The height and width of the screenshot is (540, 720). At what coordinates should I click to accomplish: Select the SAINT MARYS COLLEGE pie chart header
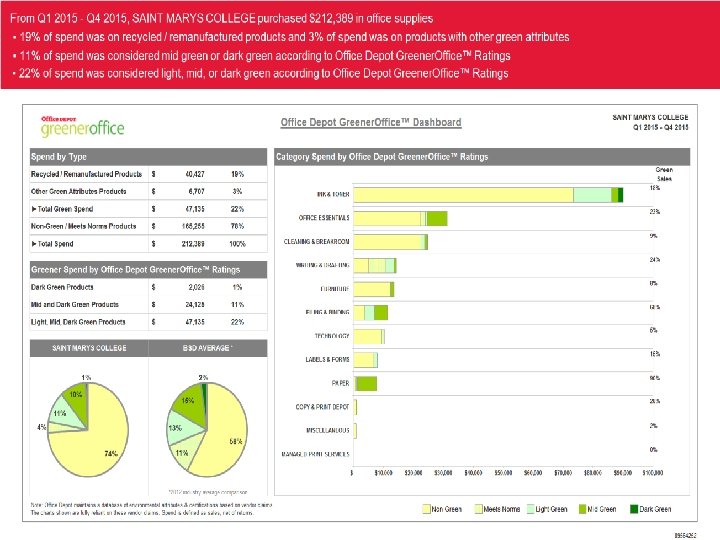[x=89, y=348]
